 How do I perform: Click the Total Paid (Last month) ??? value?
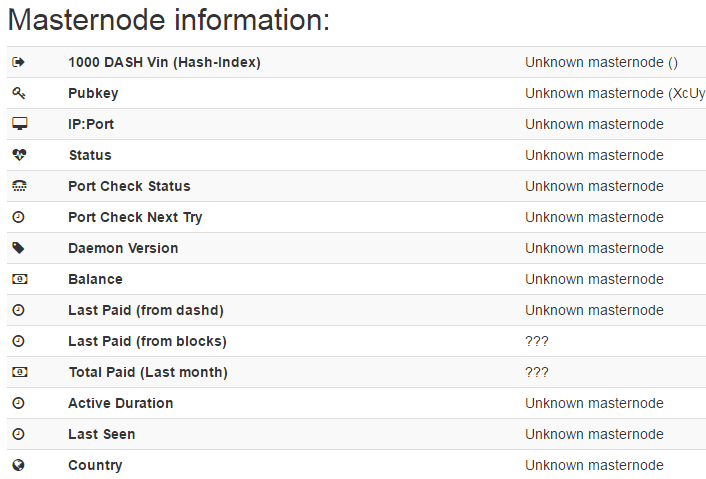537,372
